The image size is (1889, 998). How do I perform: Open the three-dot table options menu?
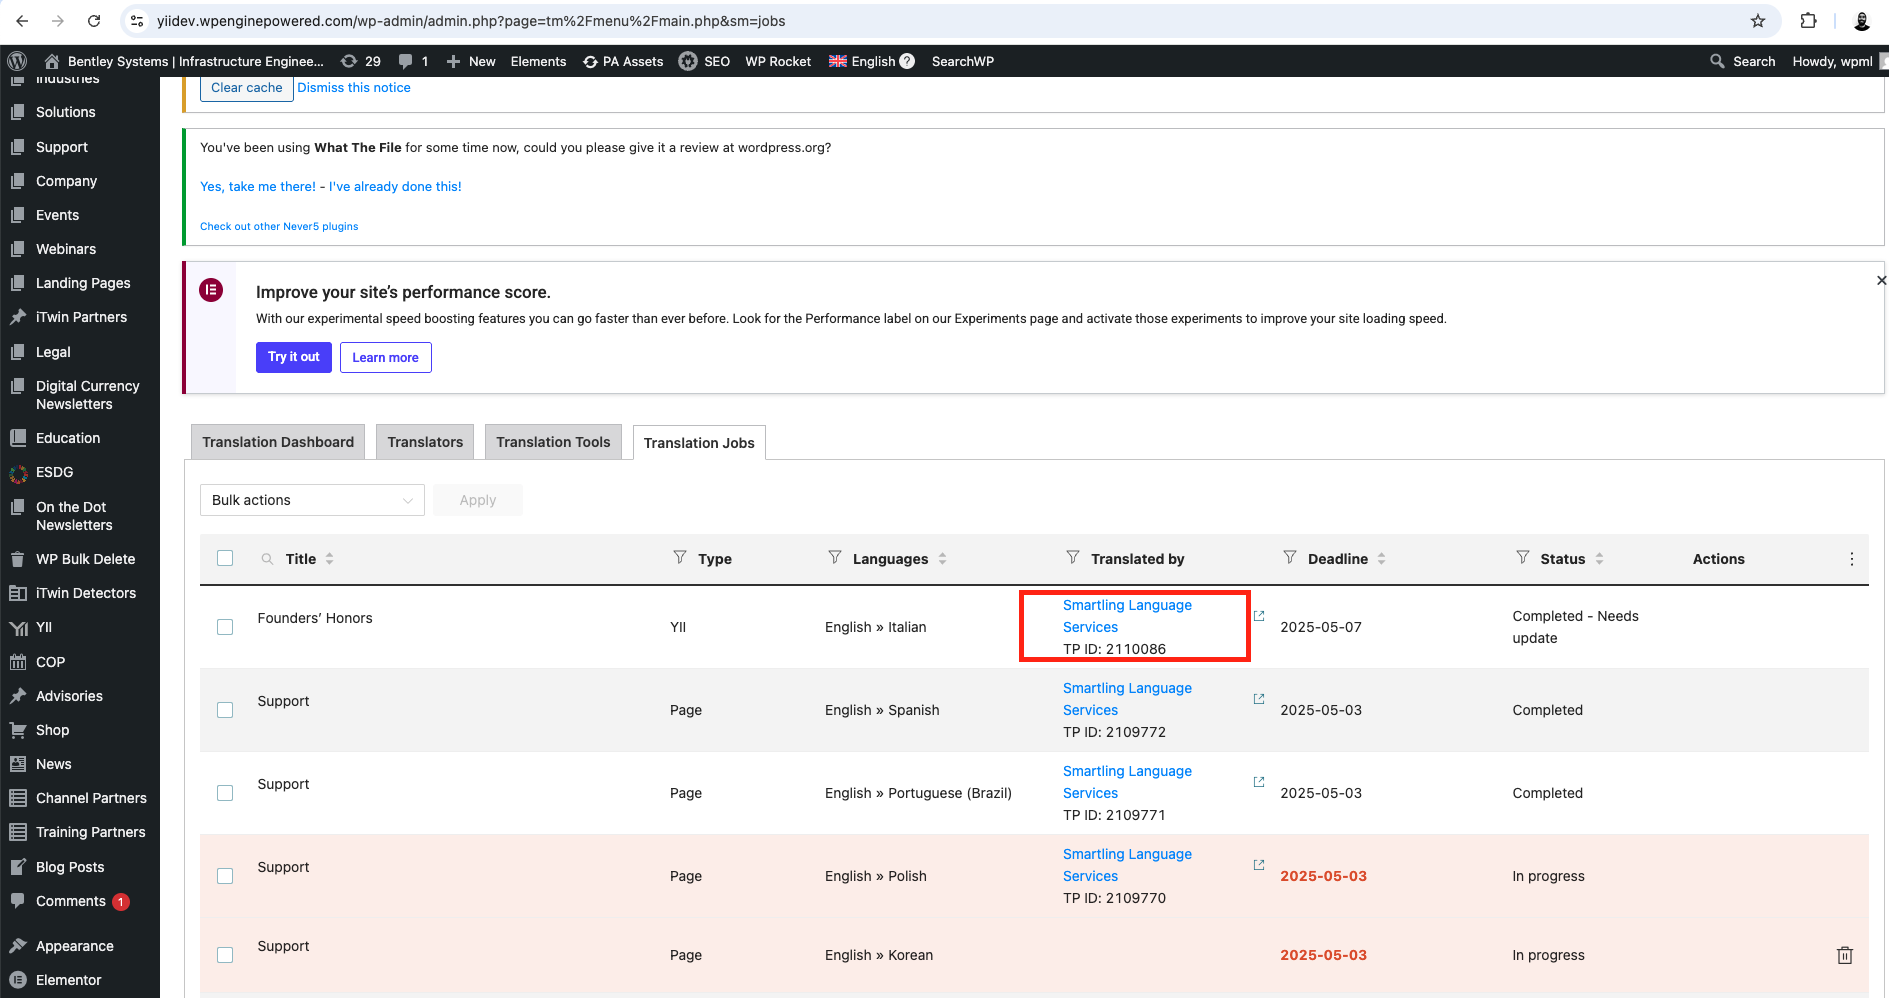1851,559
